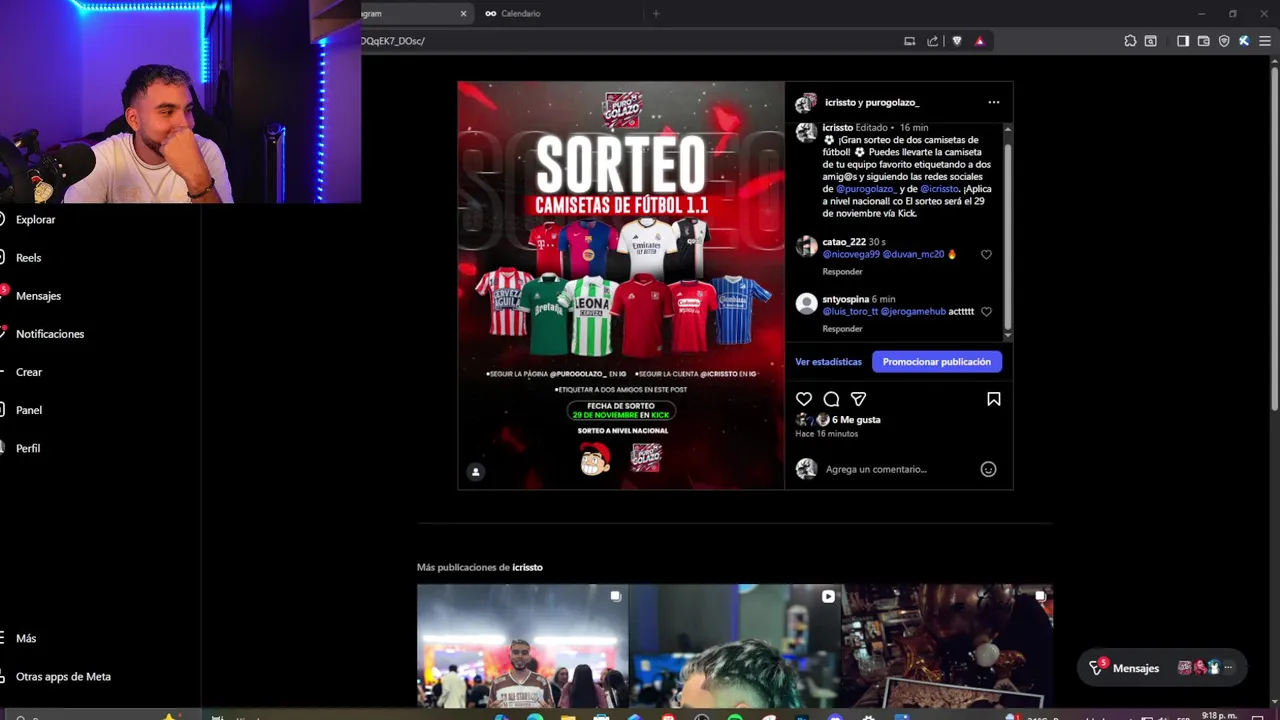Toggle the browser sidebar panel icon

pos(1183,41)
